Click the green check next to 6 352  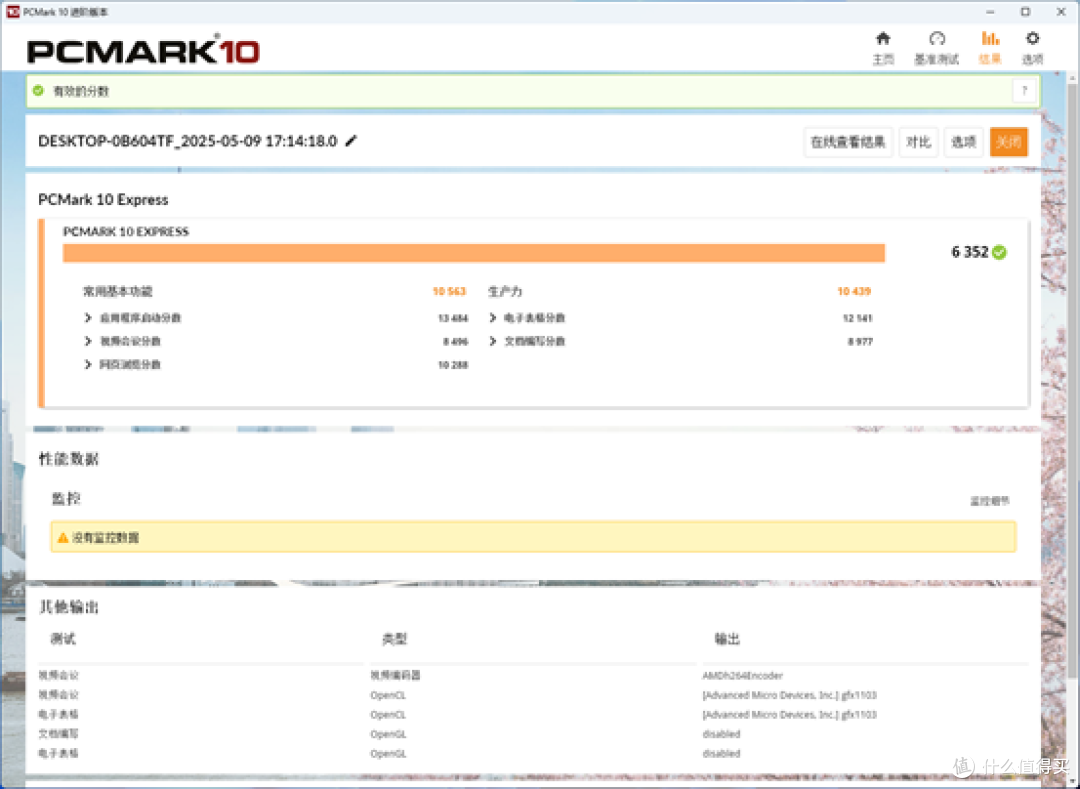[999, 252]
